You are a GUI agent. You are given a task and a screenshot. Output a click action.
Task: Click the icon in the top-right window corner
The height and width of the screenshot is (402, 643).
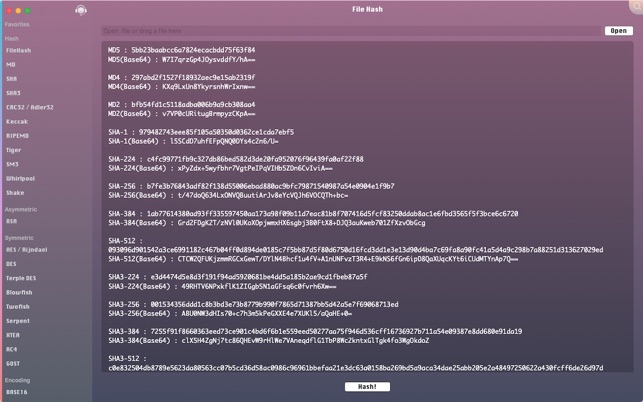tap(634, 8)
